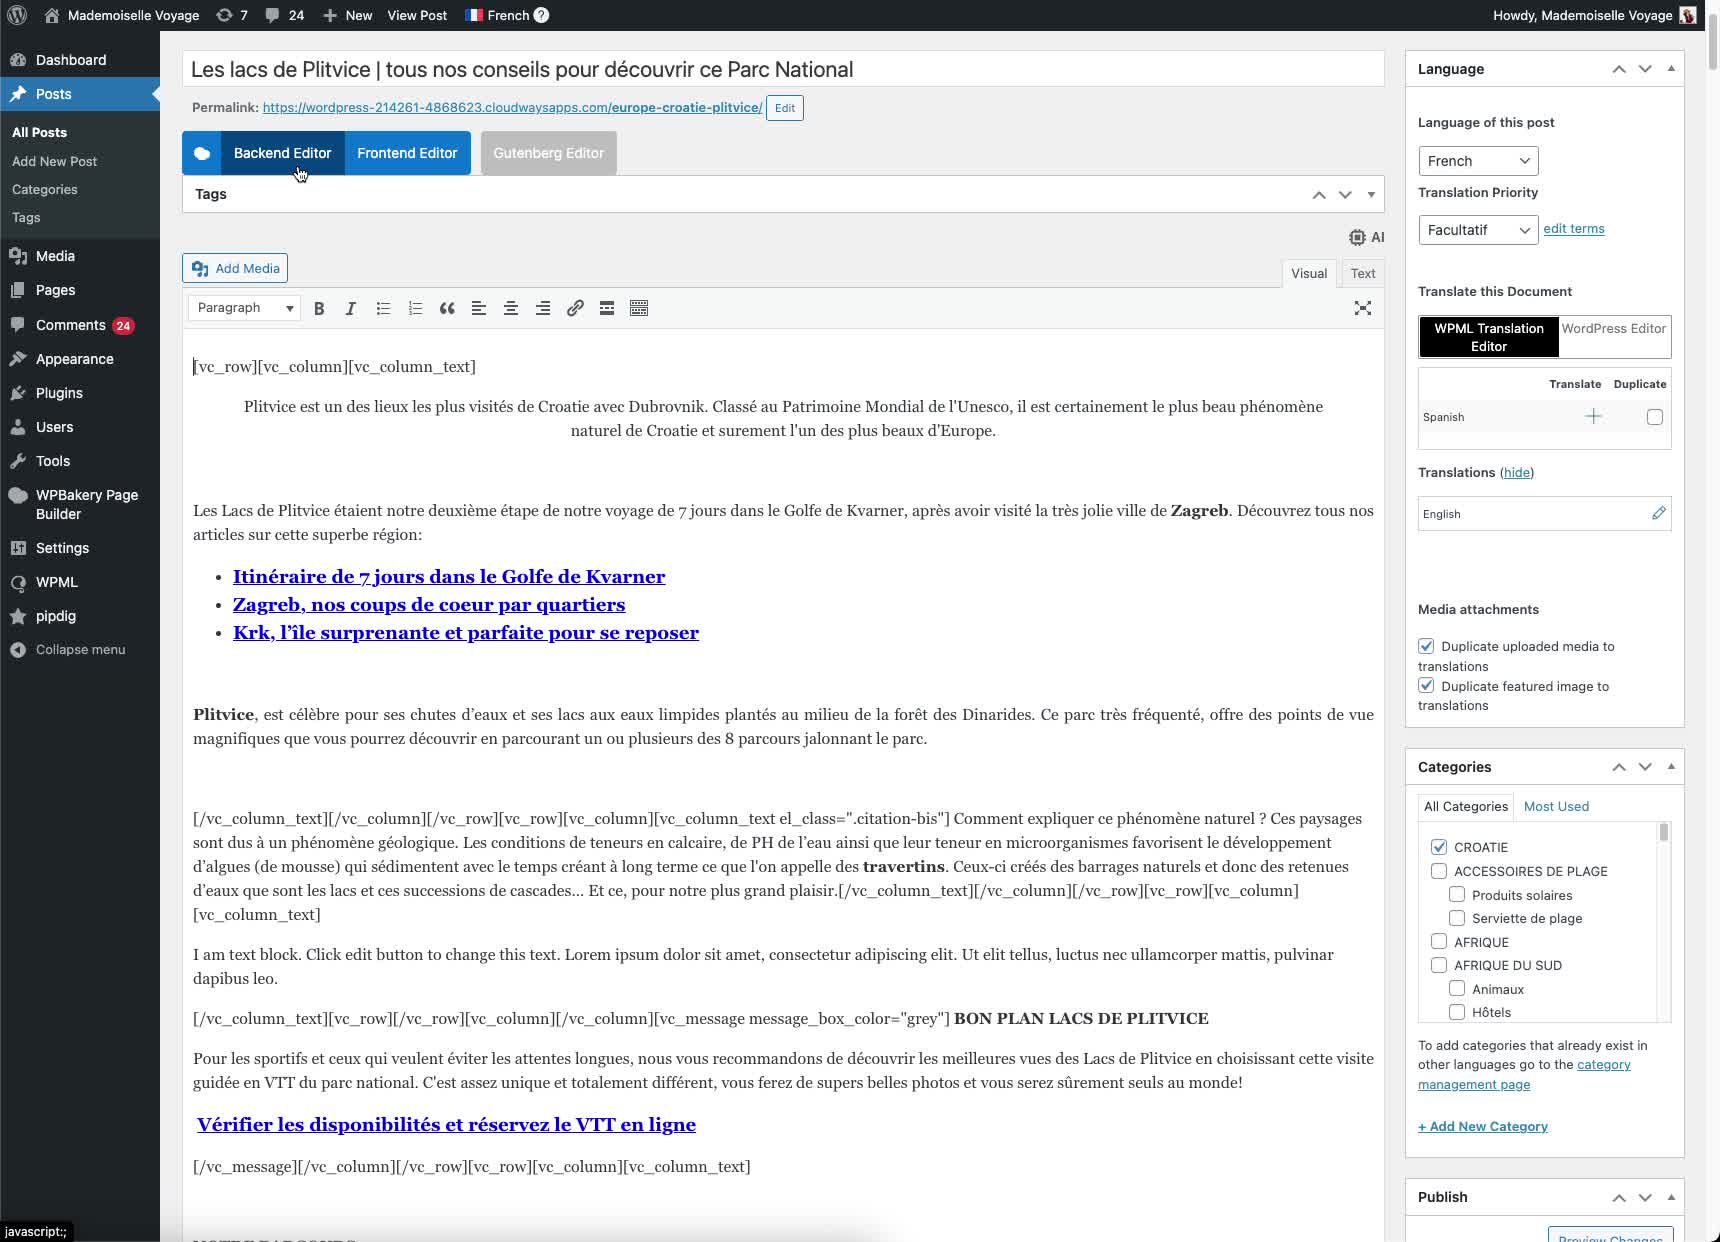The width and height of the screenshot is (1720, 1242).
Task: Check the AFRIQUE category
Action: click(1439, 942)
